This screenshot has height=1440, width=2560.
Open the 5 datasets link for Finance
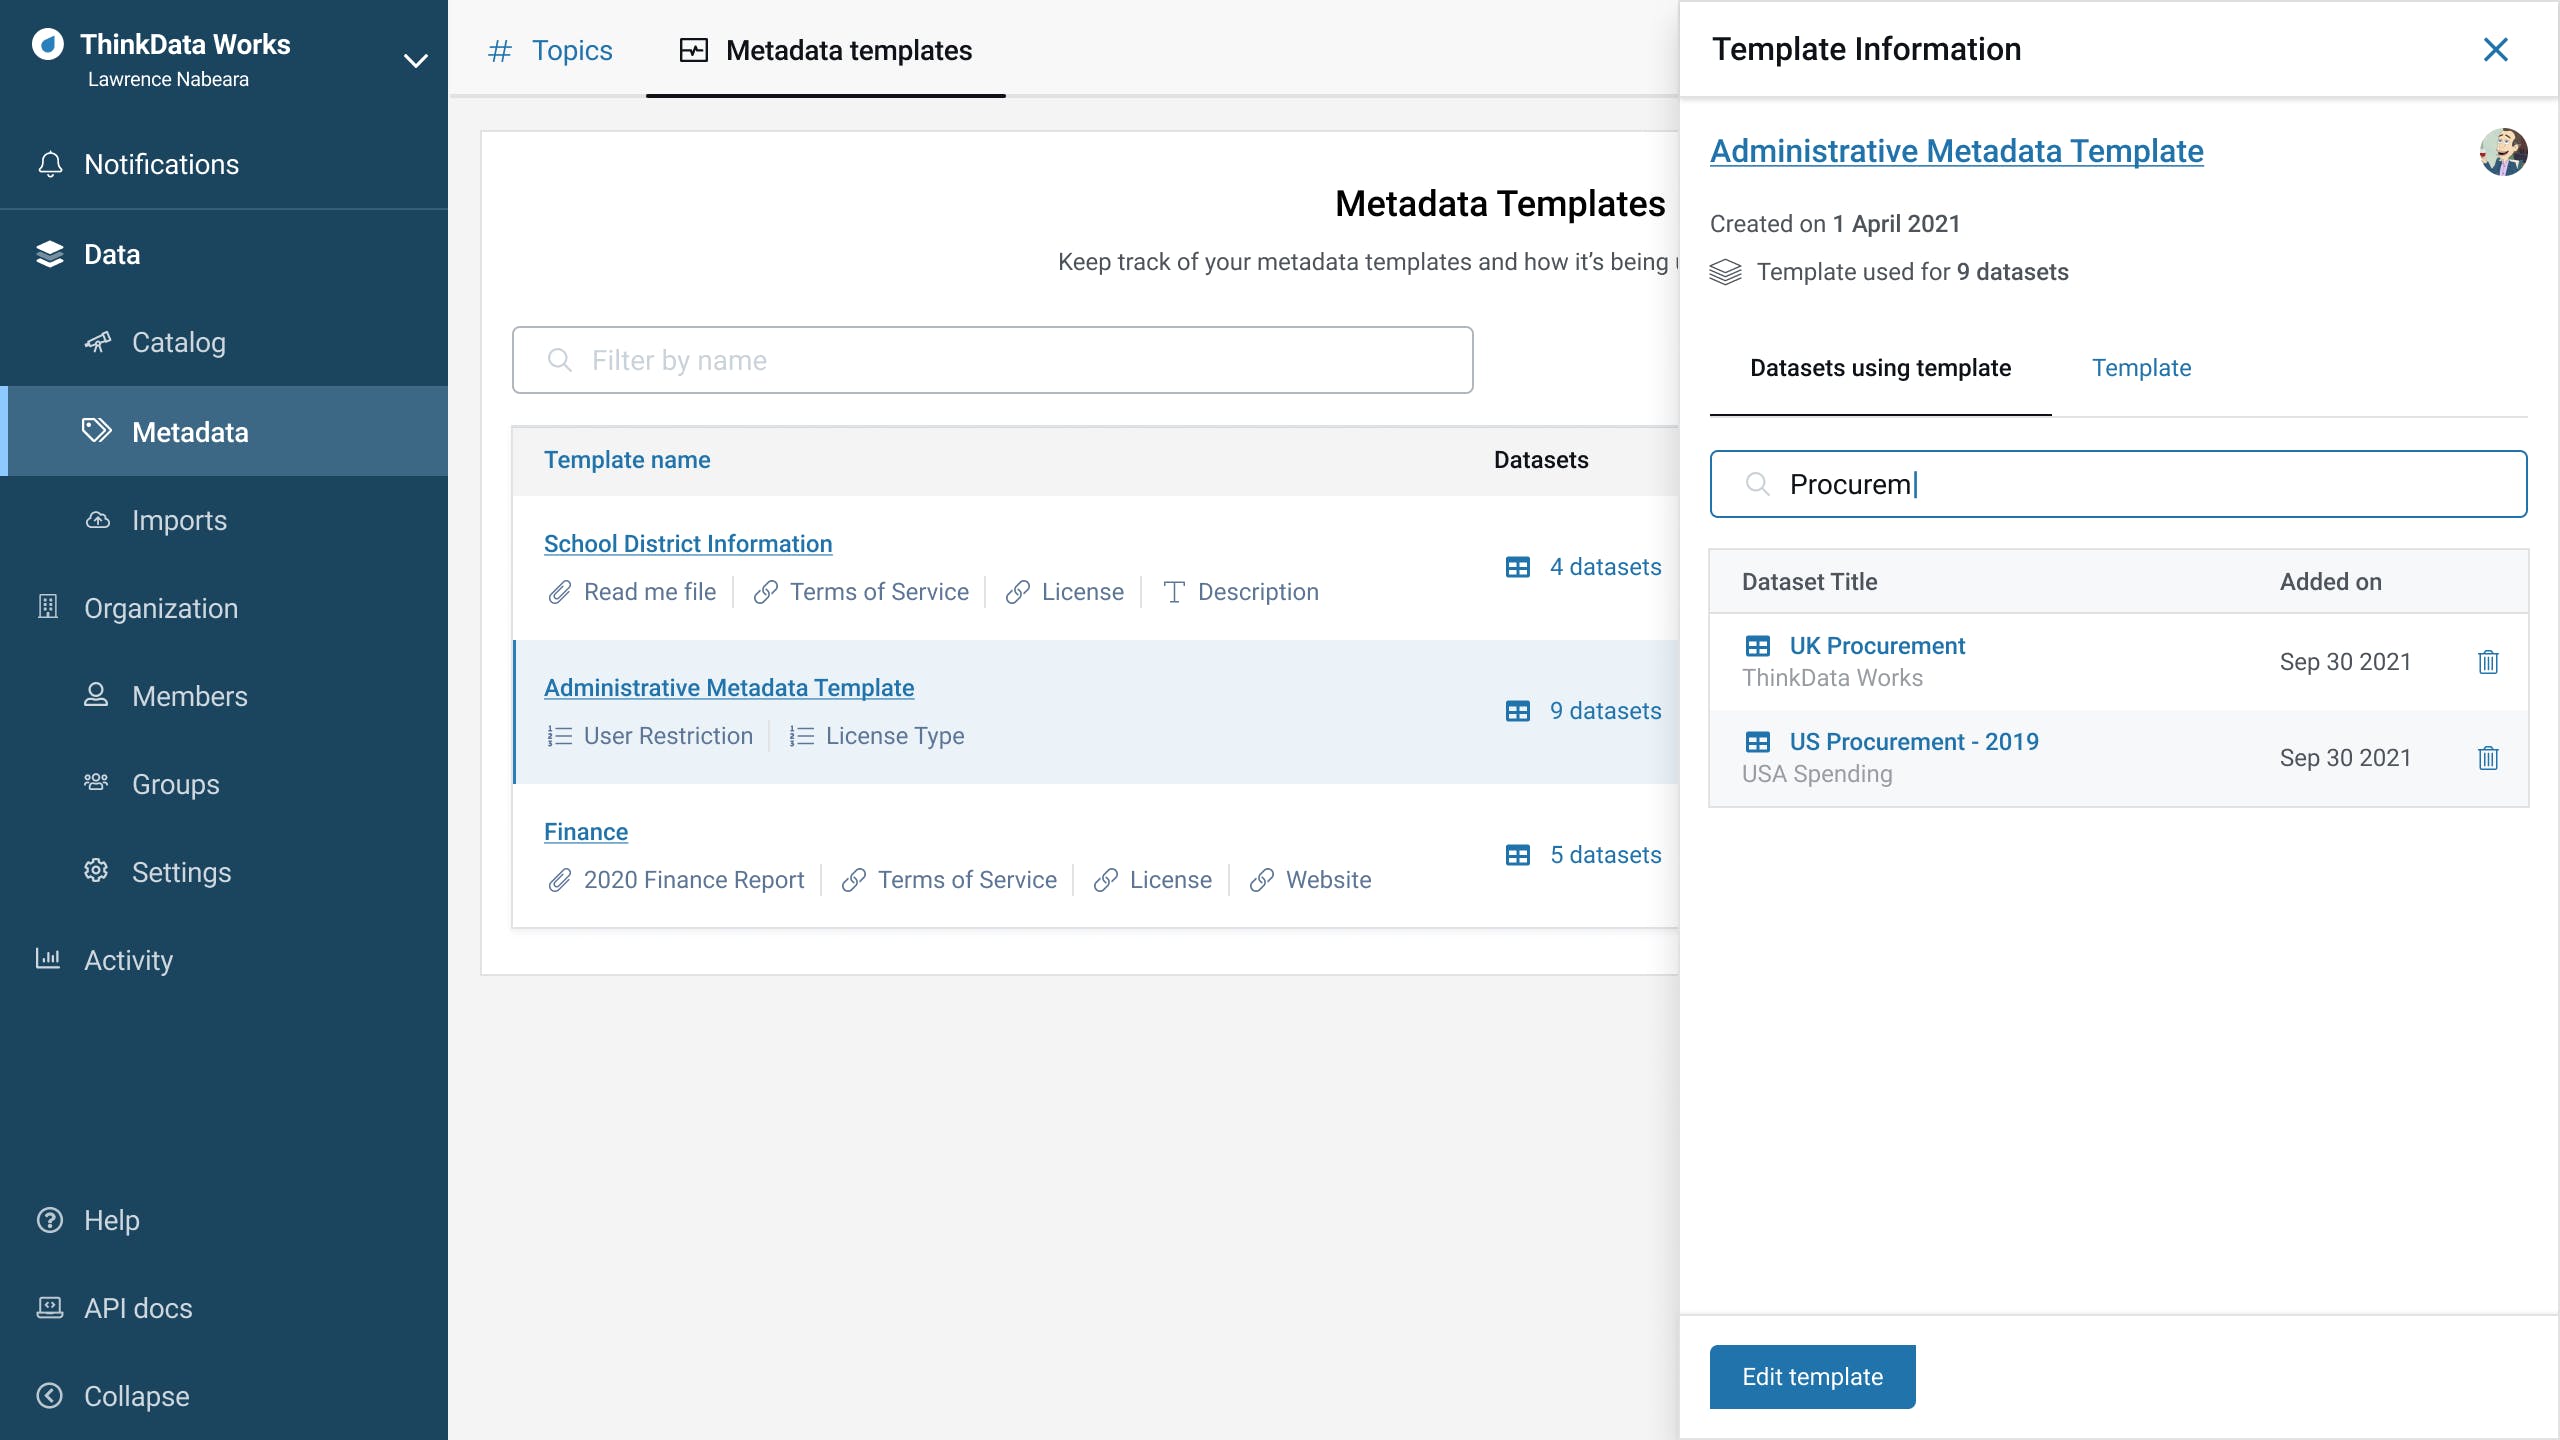click(x=1604, y=855)
